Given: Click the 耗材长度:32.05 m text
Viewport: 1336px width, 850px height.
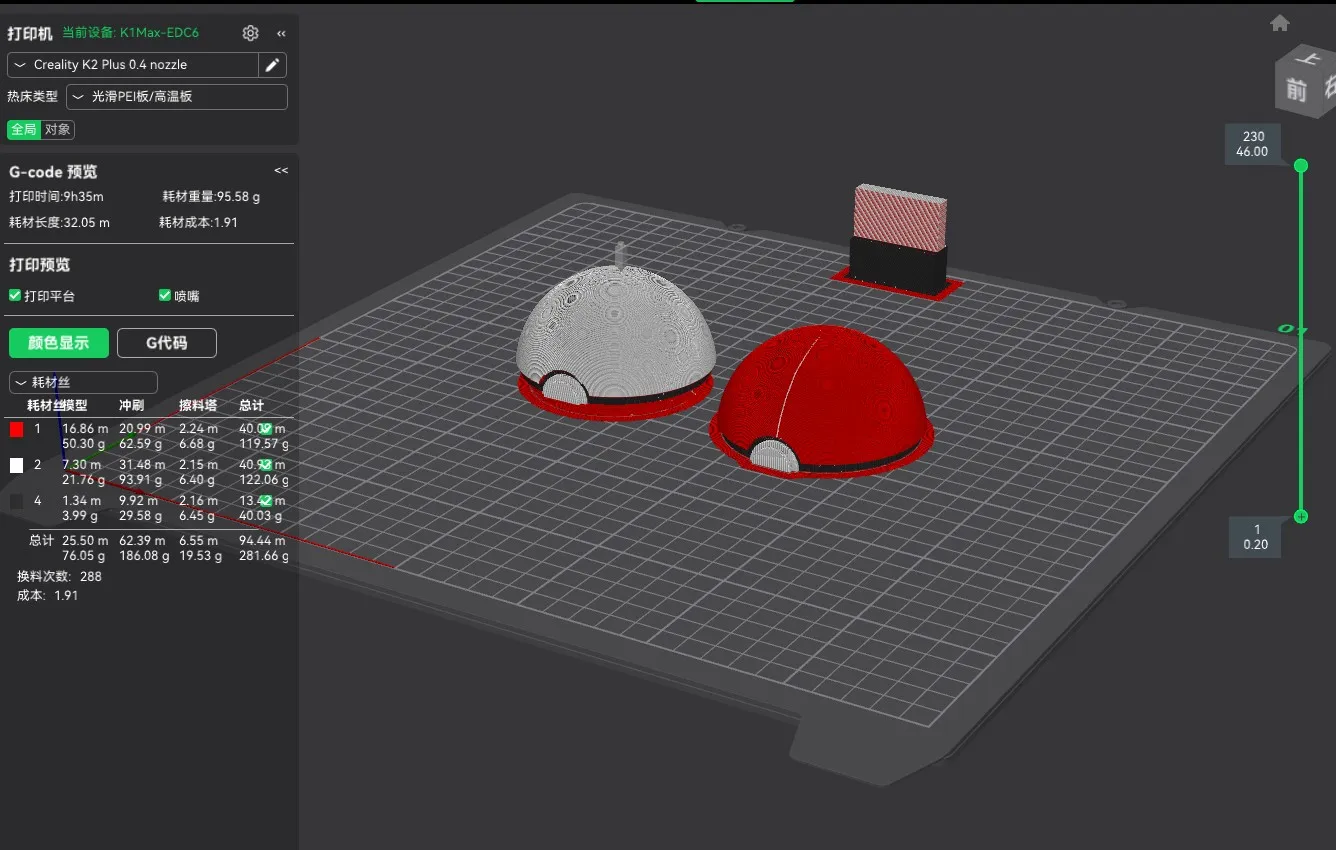Looking at the screenshot, I should pyautogui.click(x=59, y=222).
